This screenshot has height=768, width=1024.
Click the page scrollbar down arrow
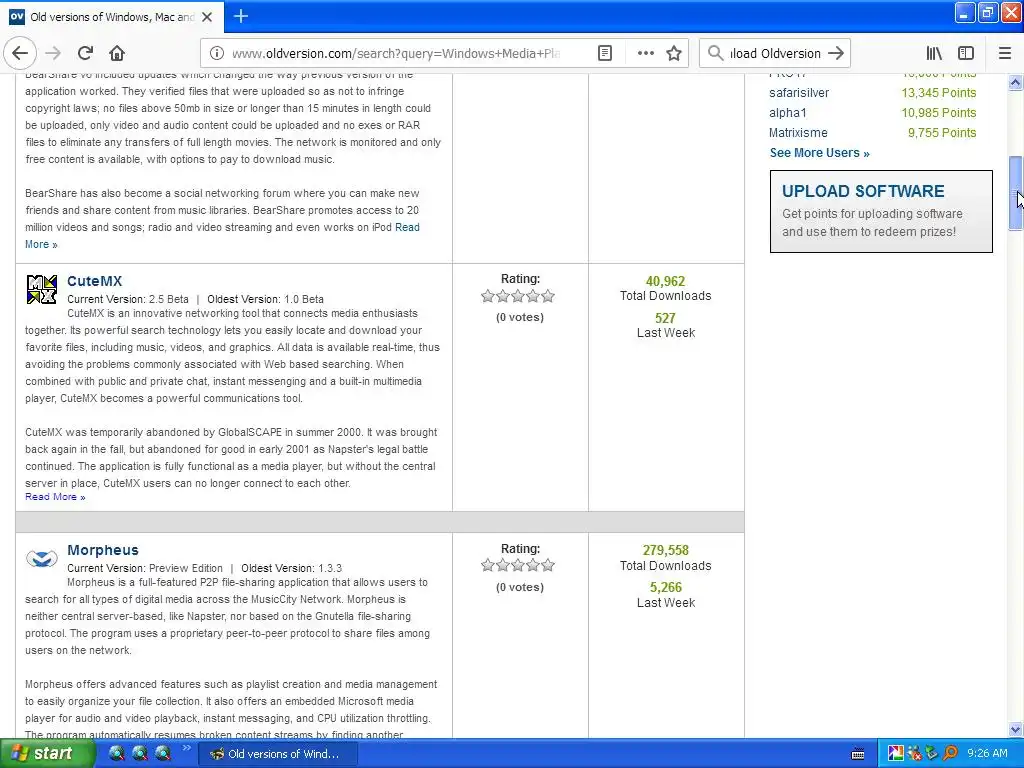click(x=1015, y=730)
